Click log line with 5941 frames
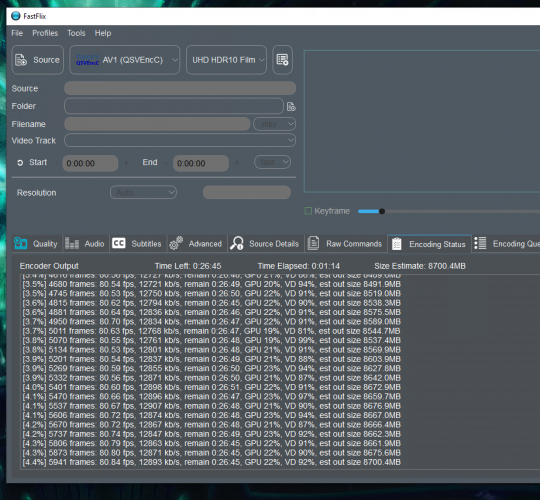This screenshot has height=500, width=540. tap(211, 462)
